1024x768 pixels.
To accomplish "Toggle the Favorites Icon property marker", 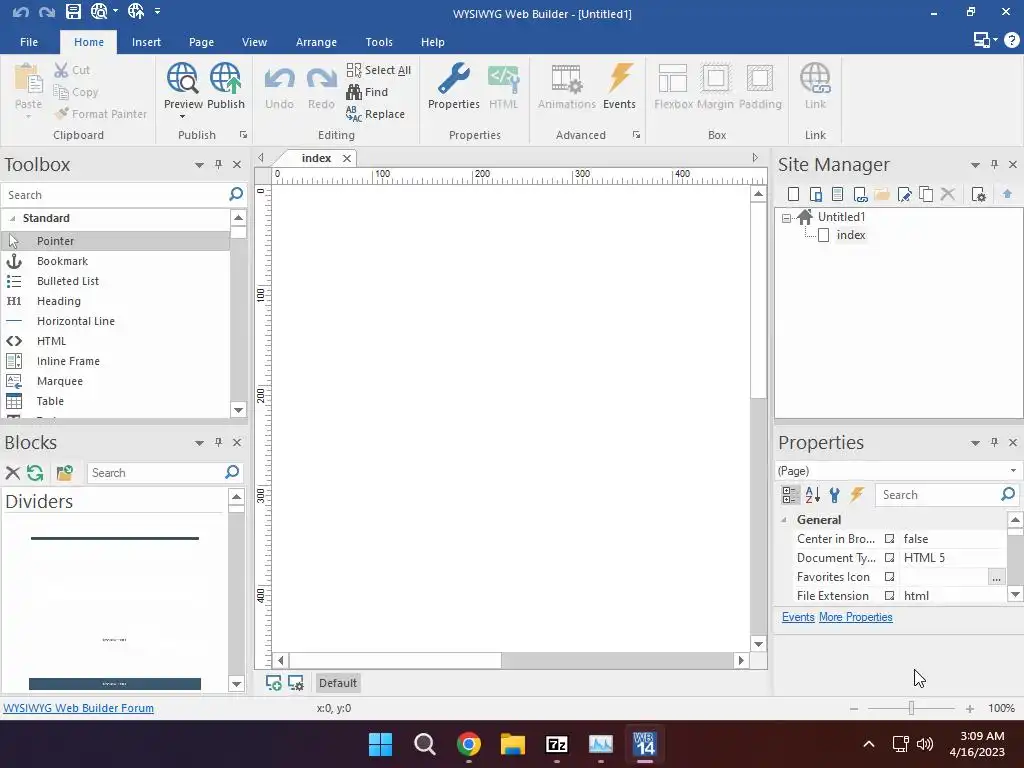I will [x=889, y=577].
